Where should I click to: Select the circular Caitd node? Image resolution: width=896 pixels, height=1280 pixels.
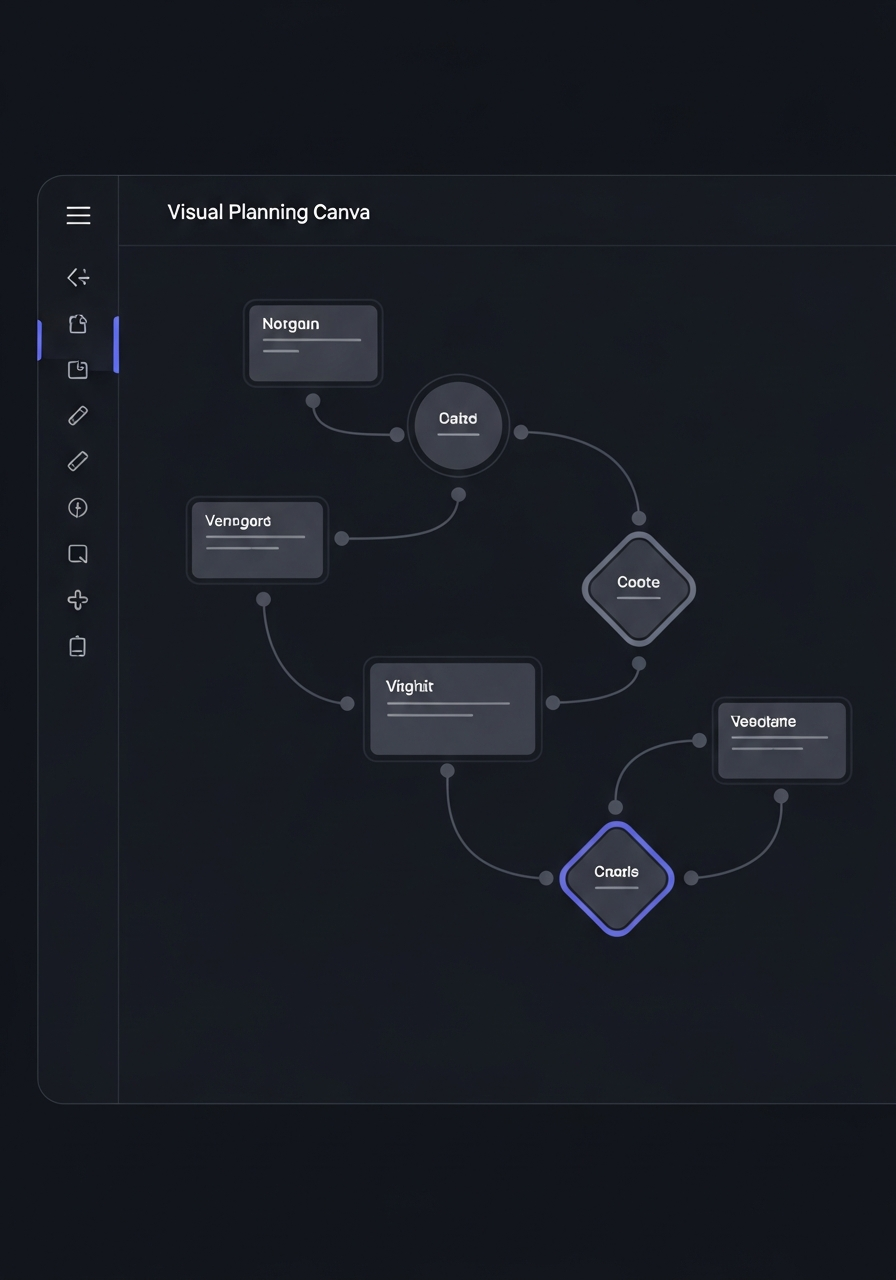tap(458, 425)
